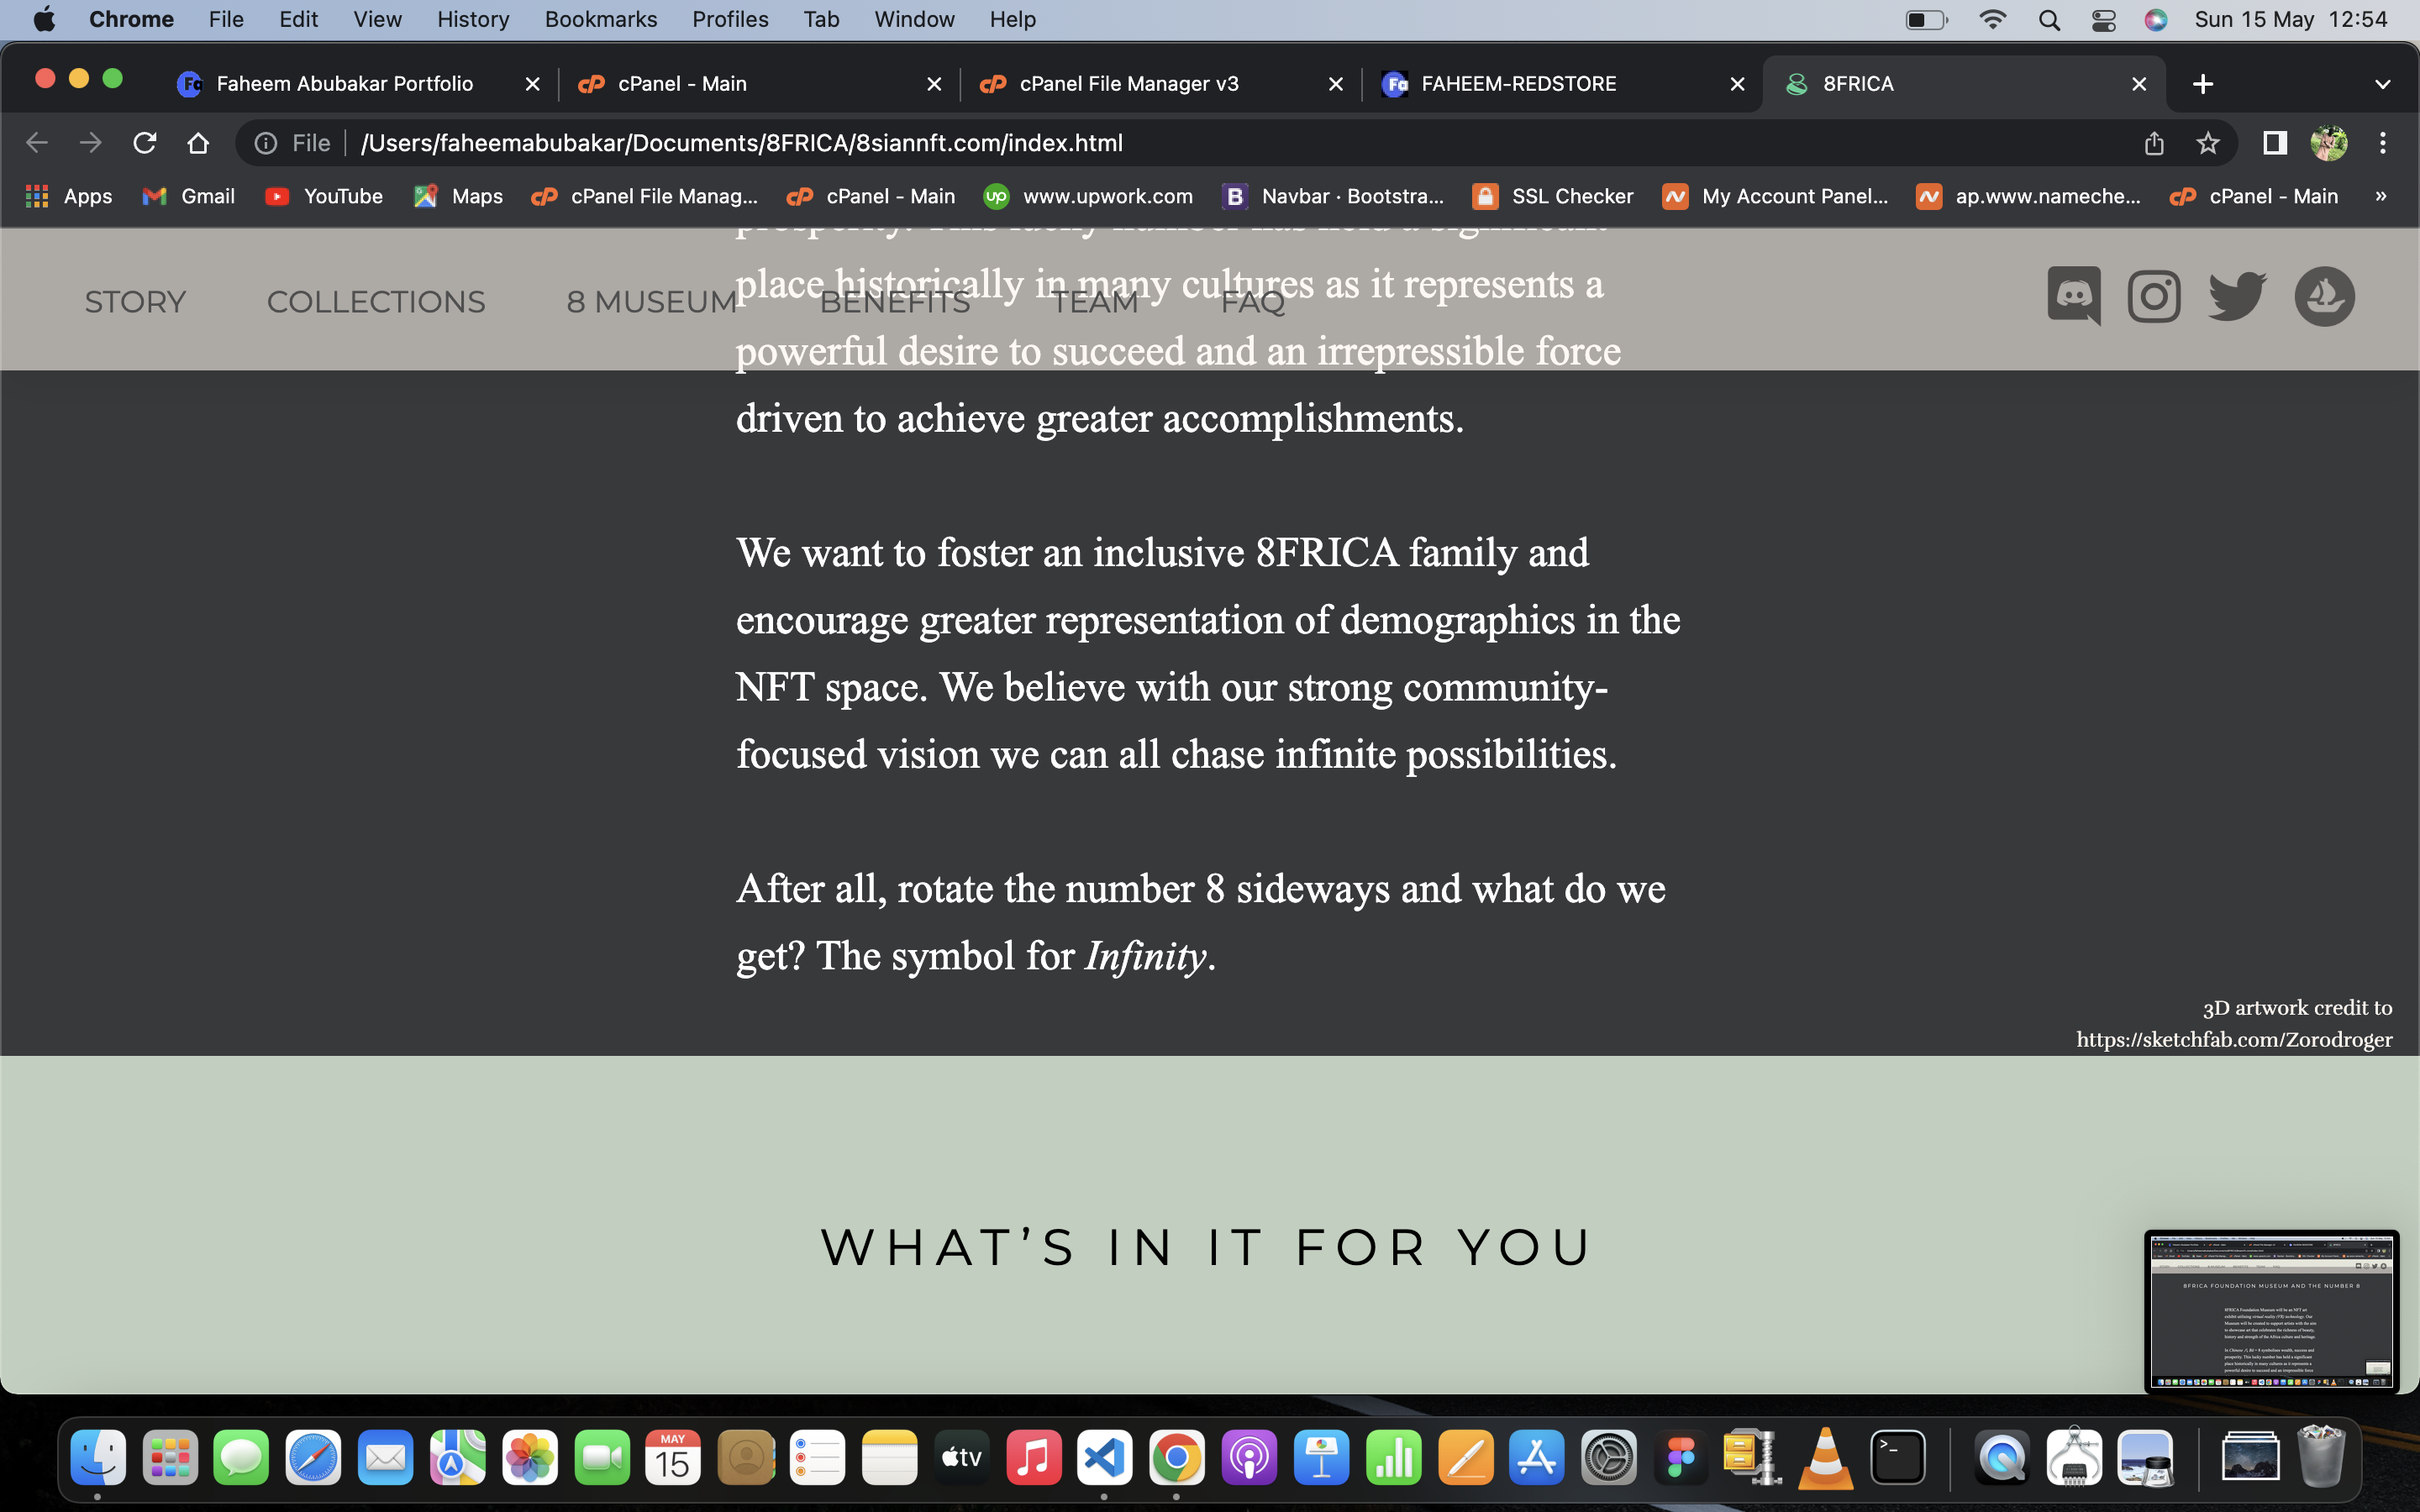2420x1512 pixels.
Task: Go to the STORY section link
Action: (x=135, y=302)
